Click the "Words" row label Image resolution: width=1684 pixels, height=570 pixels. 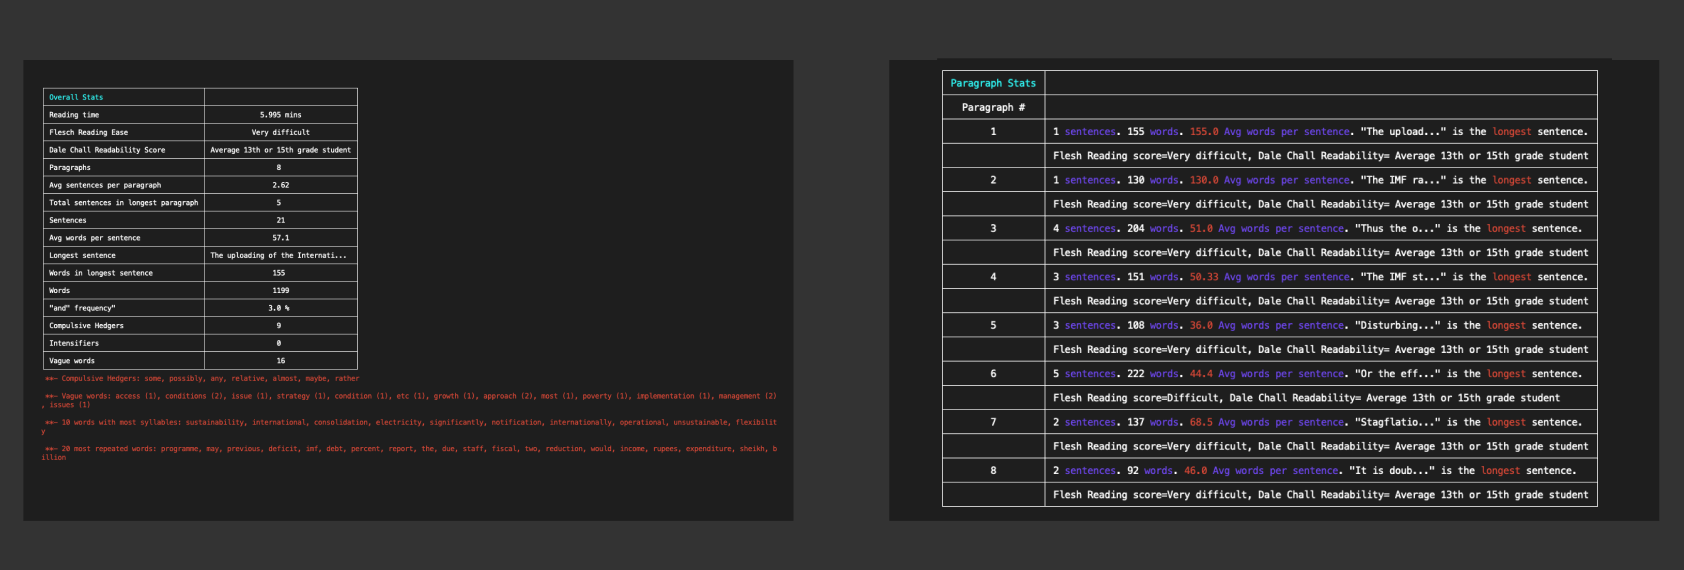coord(60,291)
